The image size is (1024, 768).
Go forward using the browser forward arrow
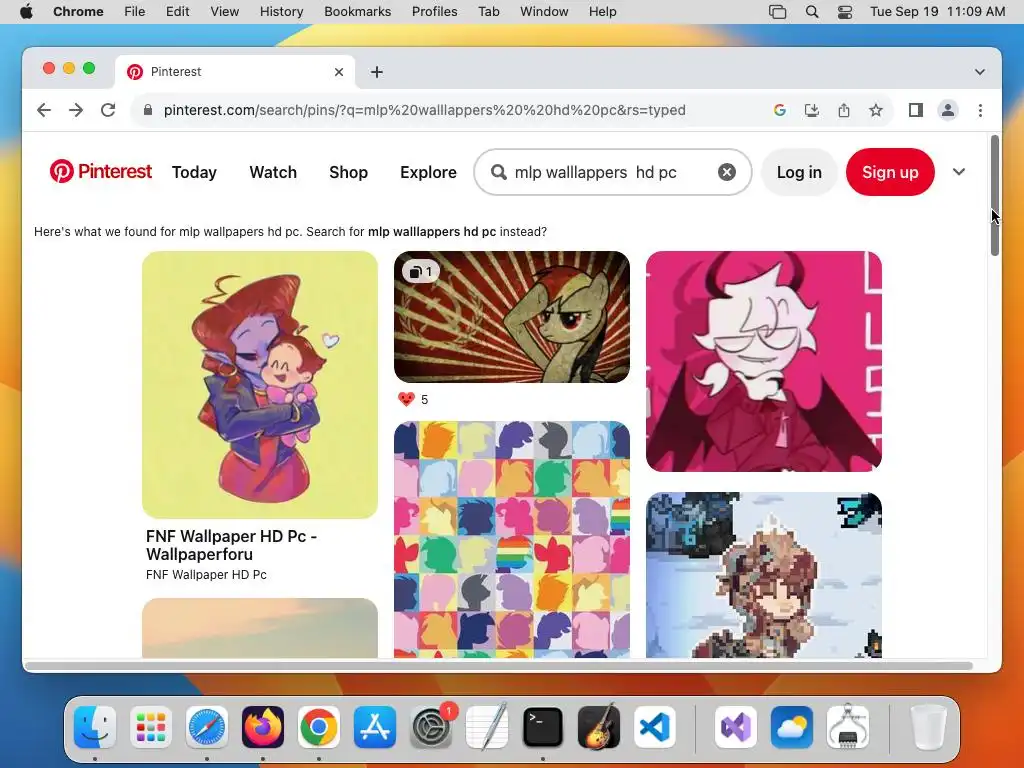tap(76, 110)
